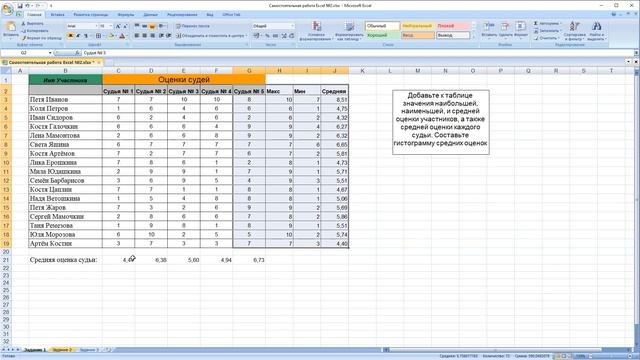Open Conditional Formatting menu
Screen dimensions: 640x360
[316, 31]
